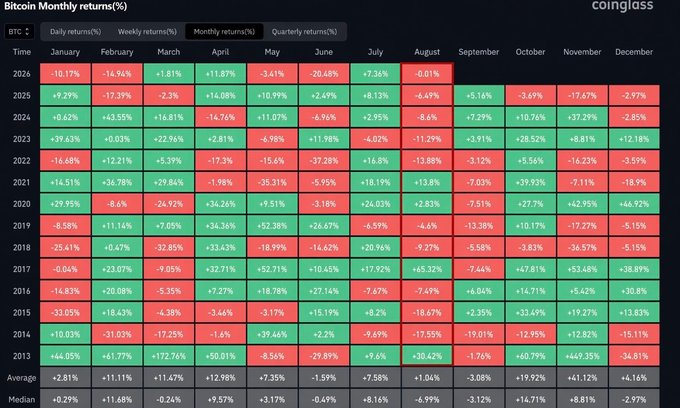
Task: Click 2022 August cell -13.88%
Action: coord(427,160)
